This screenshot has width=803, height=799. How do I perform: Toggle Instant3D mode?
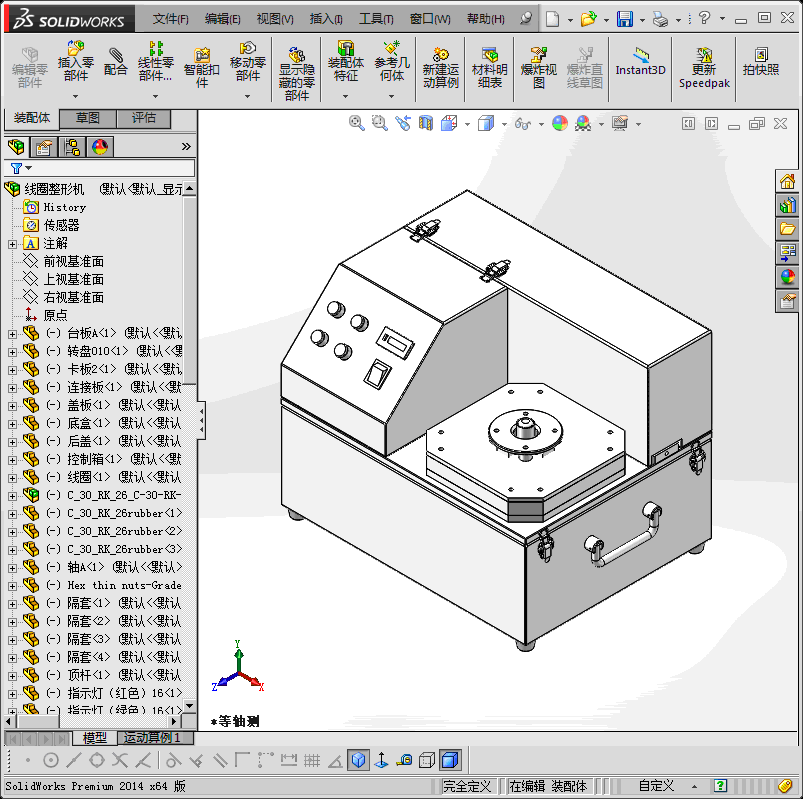coord(640,62)
